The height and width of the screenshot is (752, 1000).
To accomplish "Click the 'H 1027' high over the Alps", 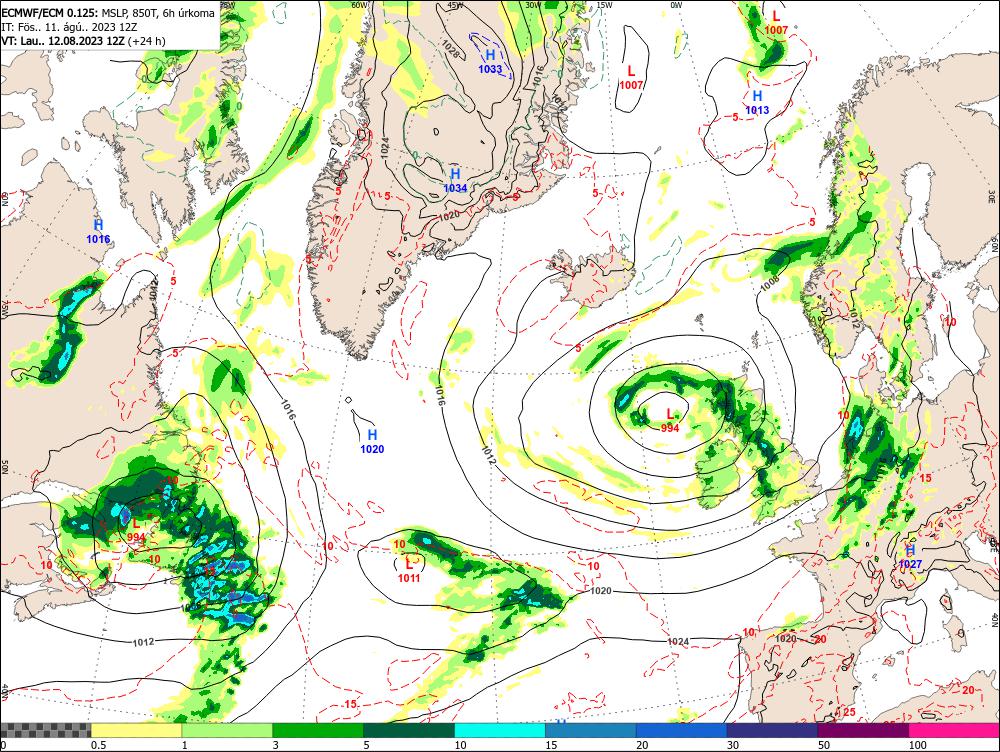I will coord(911,556).
